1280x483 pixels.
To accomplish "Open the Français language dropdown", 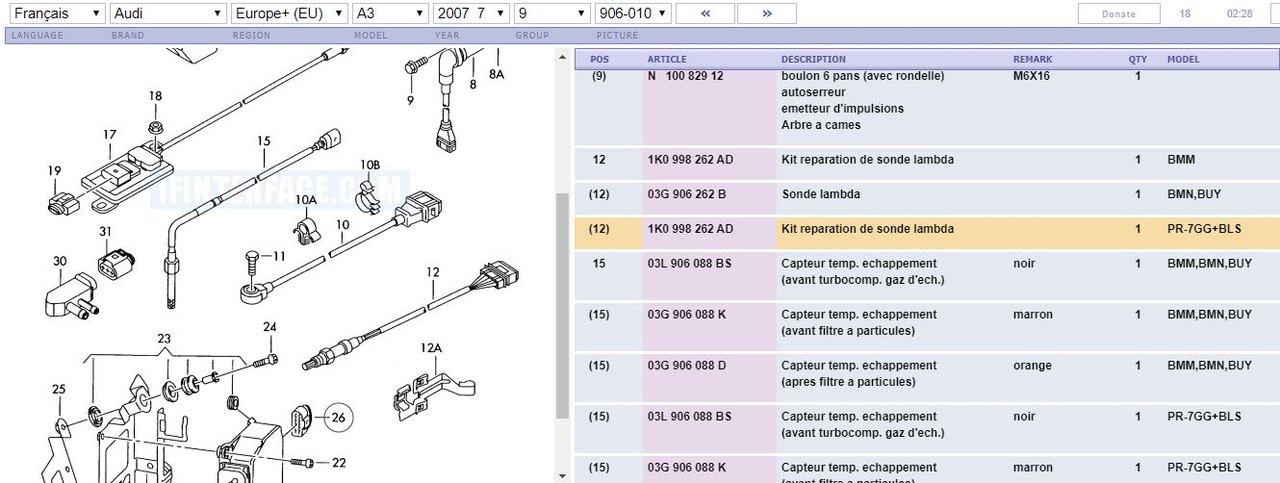I will tap(55, 14).
